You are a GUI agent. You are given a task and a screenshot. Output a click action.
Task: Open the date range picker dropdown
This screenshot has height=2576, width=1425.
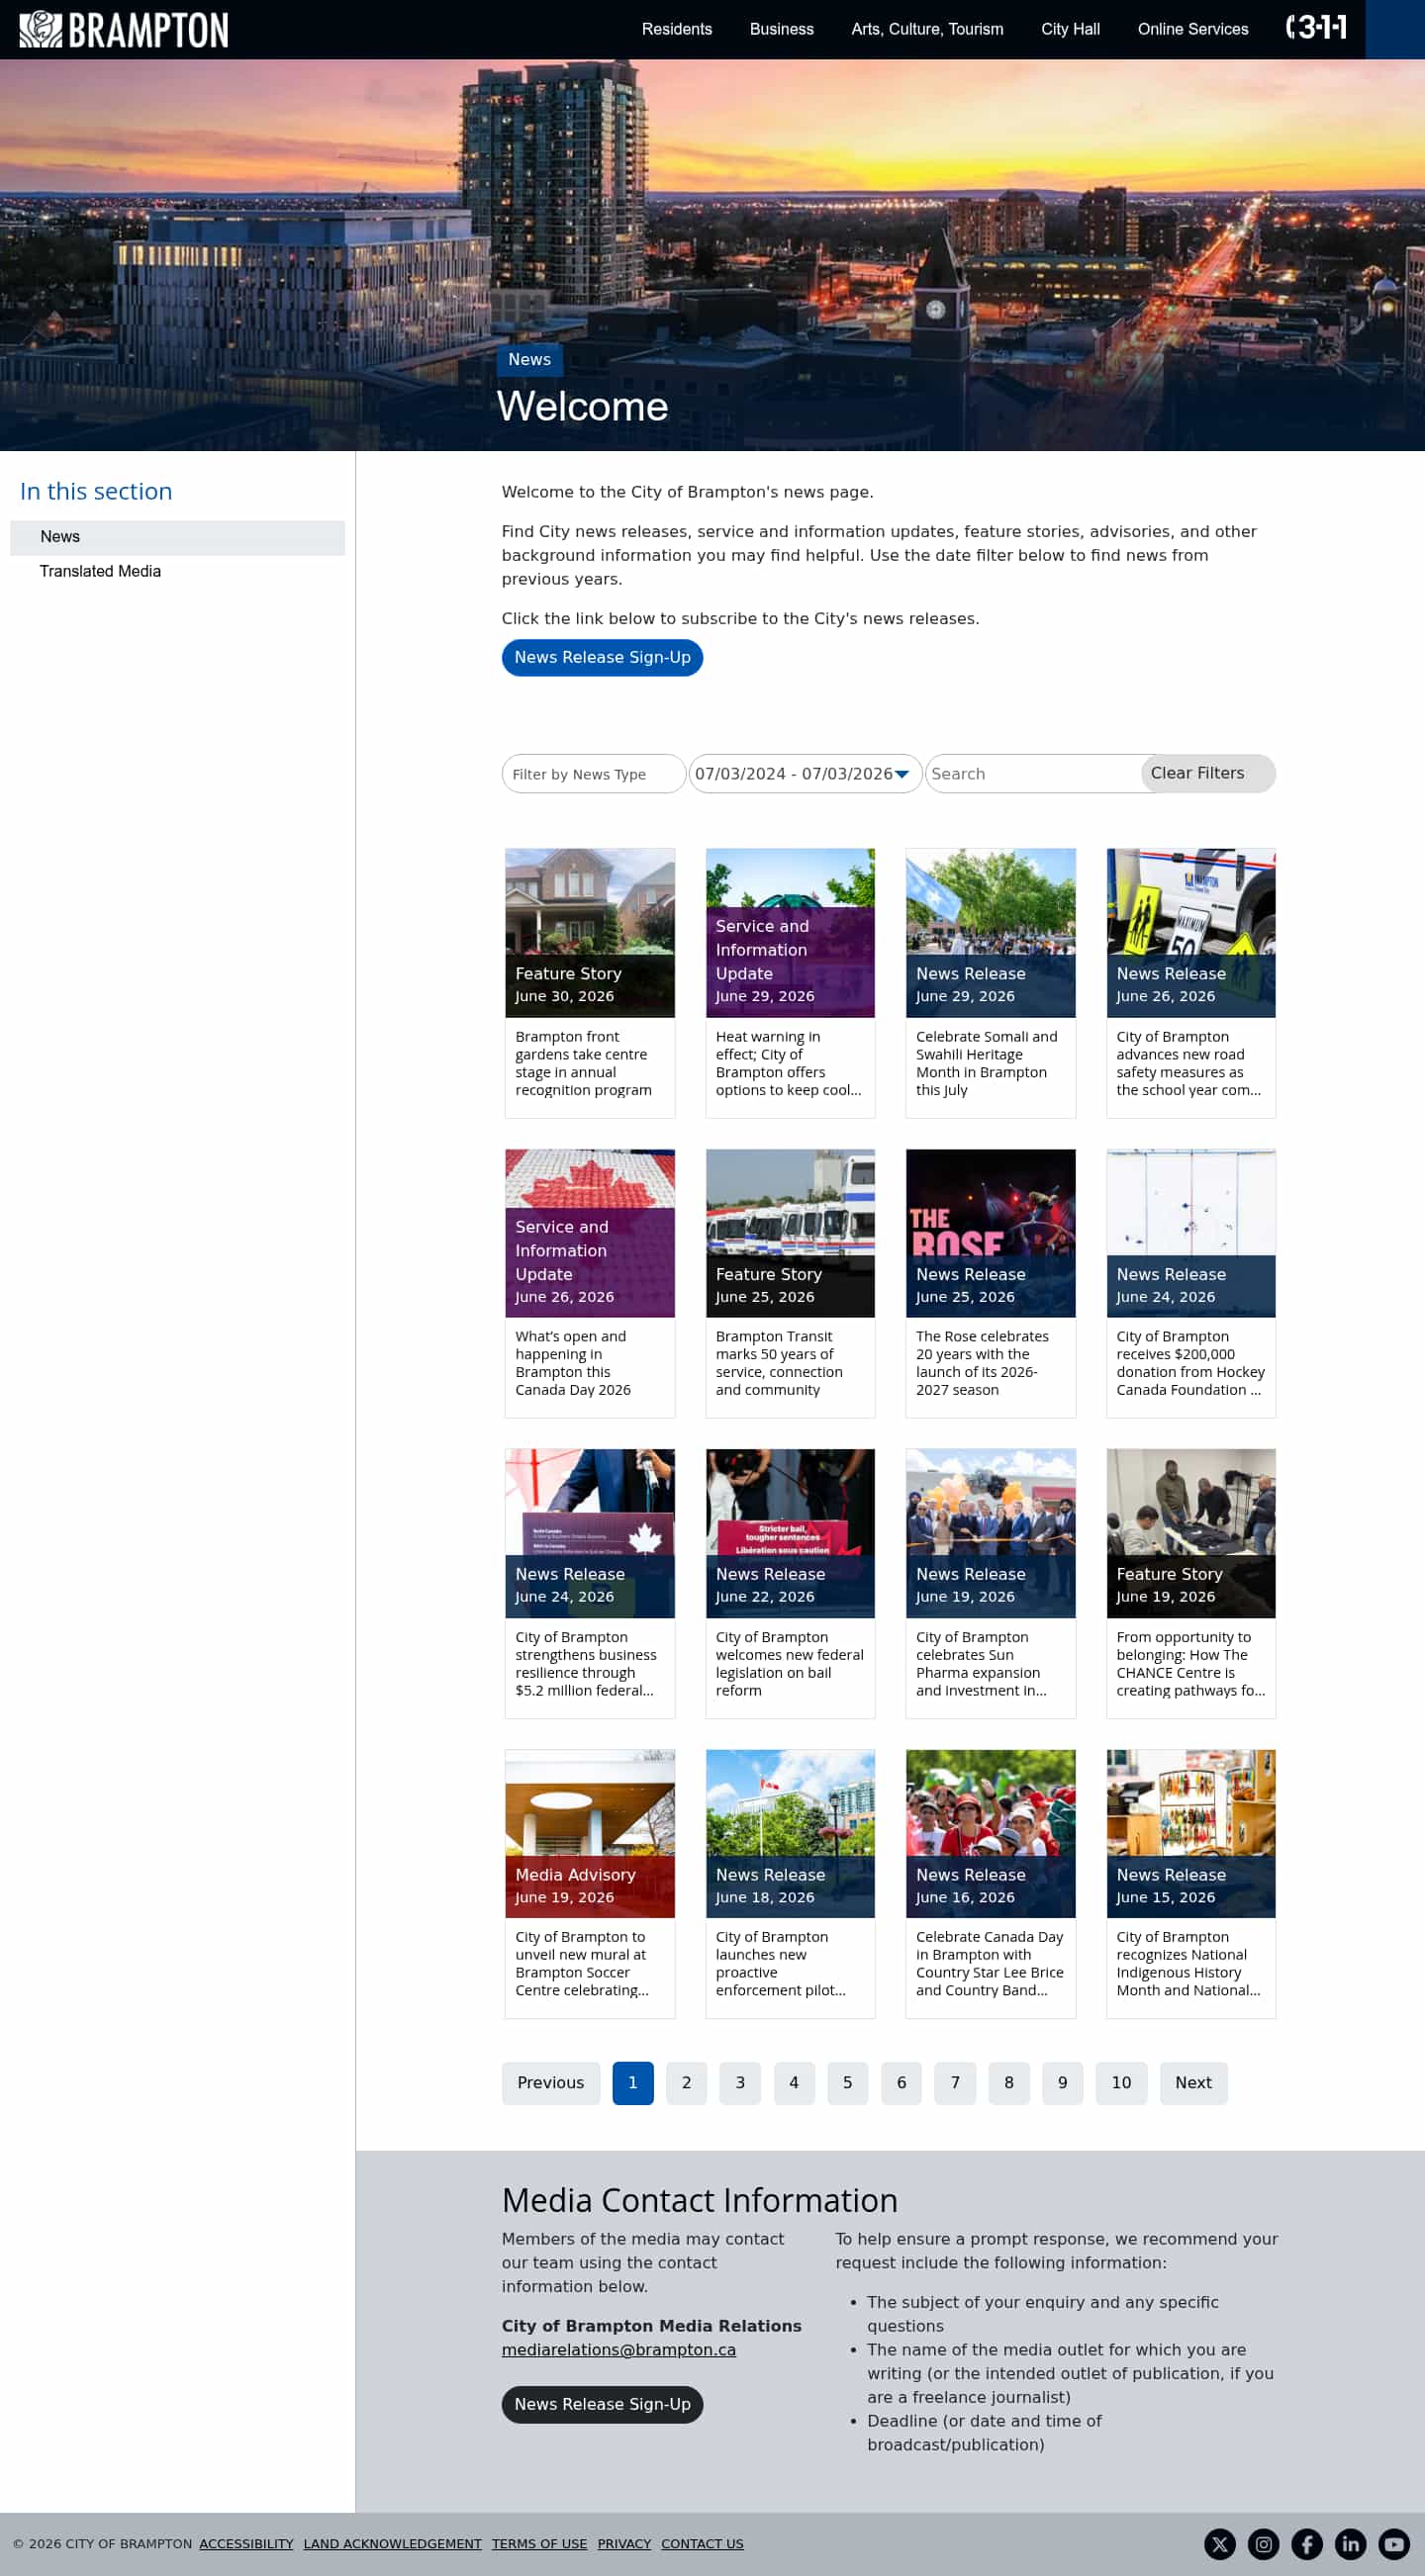[x=805, y=774]
